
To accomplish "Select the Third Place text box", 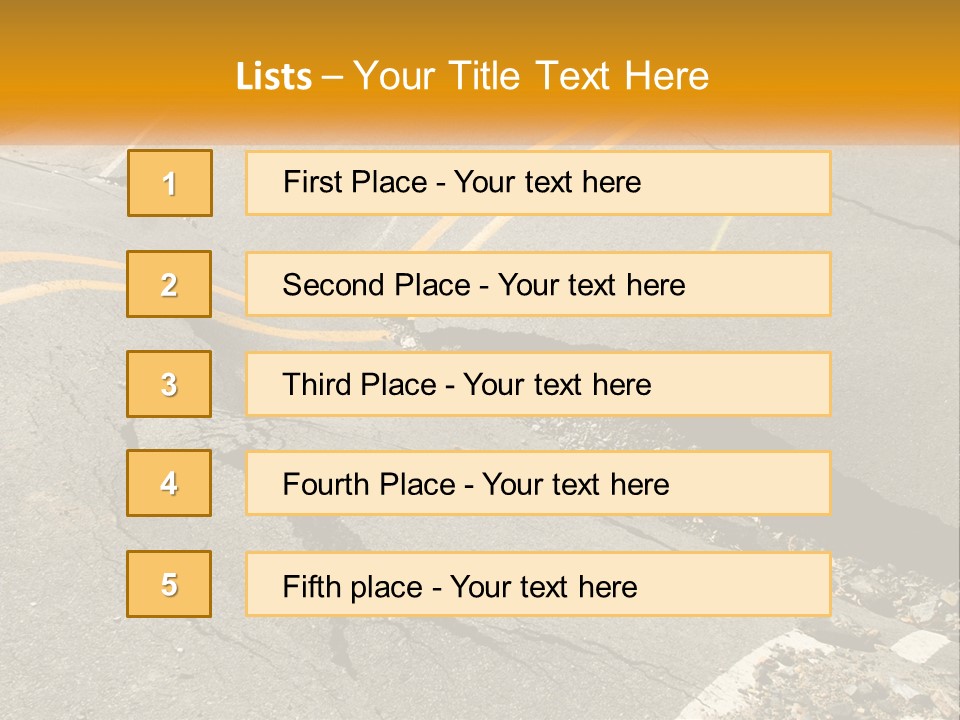I will tap(538, 384).
